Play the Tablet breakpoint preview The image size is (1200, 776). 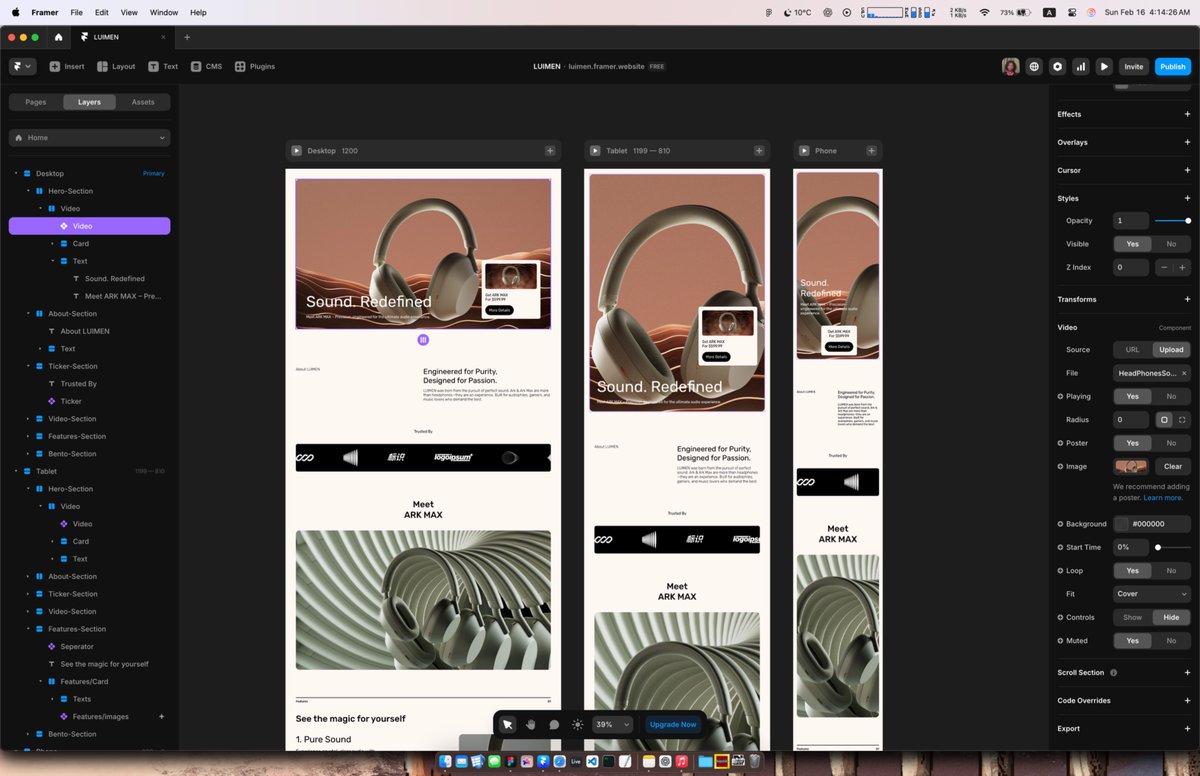click(595, 151)
